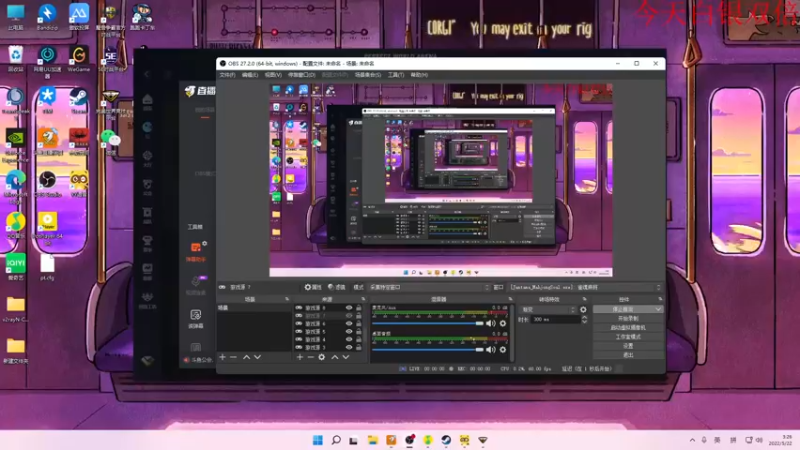Toggle lock icon of source 6
The width and height of the screenshot is (800, 450).
(x=359, y=323)
